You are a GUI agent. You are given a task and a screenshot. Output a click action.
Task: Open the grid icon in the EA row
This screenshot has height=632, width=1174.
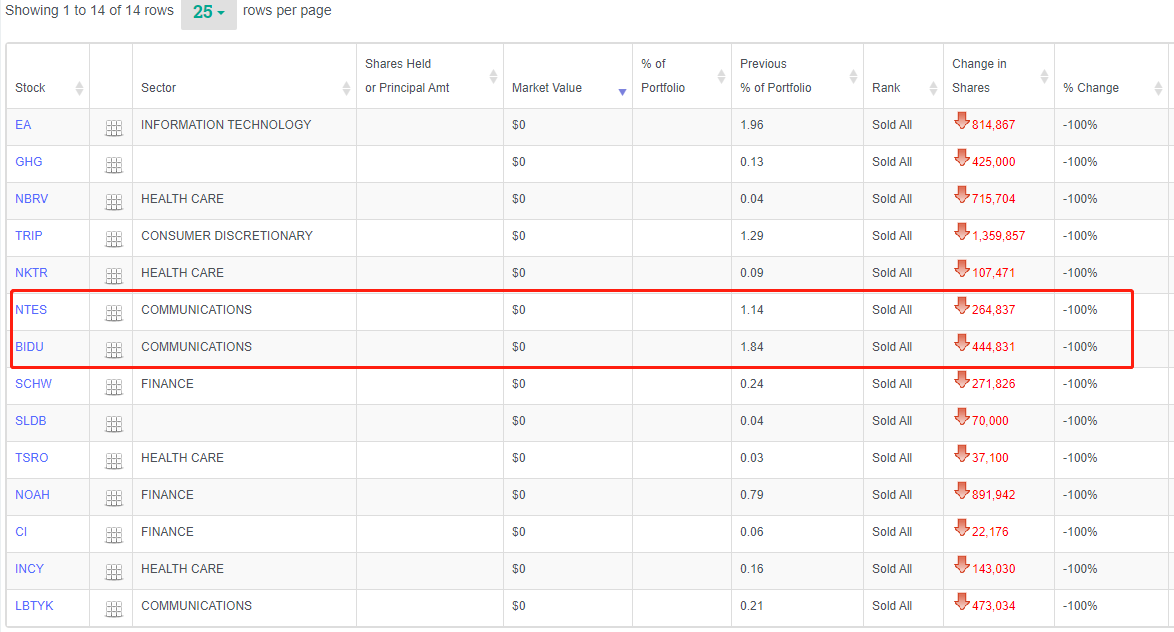[x=114, y=128]
